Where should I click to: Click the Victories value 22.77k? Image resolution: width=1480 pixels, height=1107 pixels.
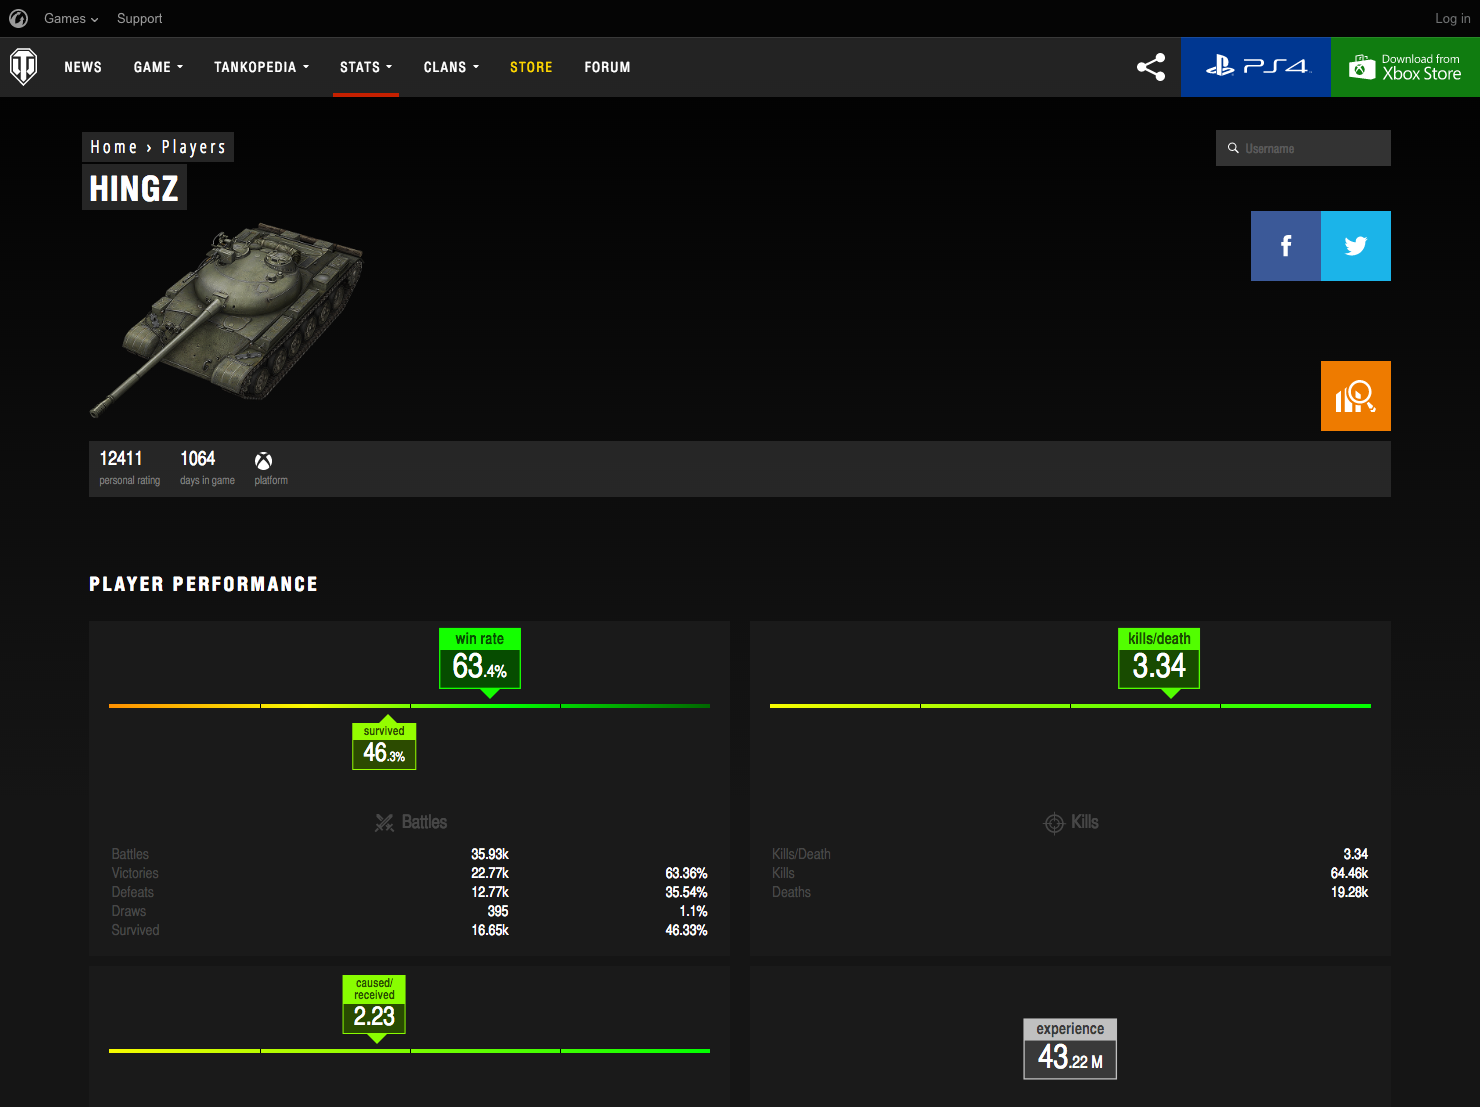pos(490,873)
